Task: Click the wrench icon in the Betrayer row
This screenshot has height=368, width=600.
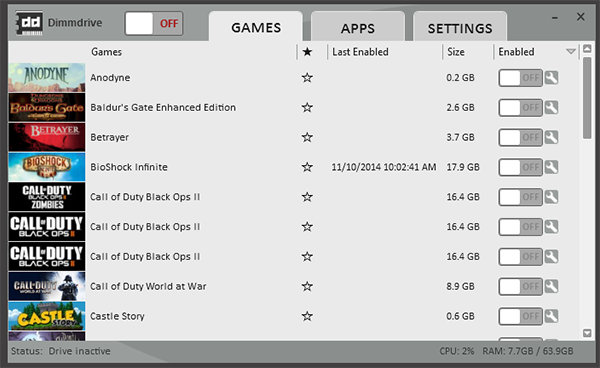Action: tap(551, 138)
